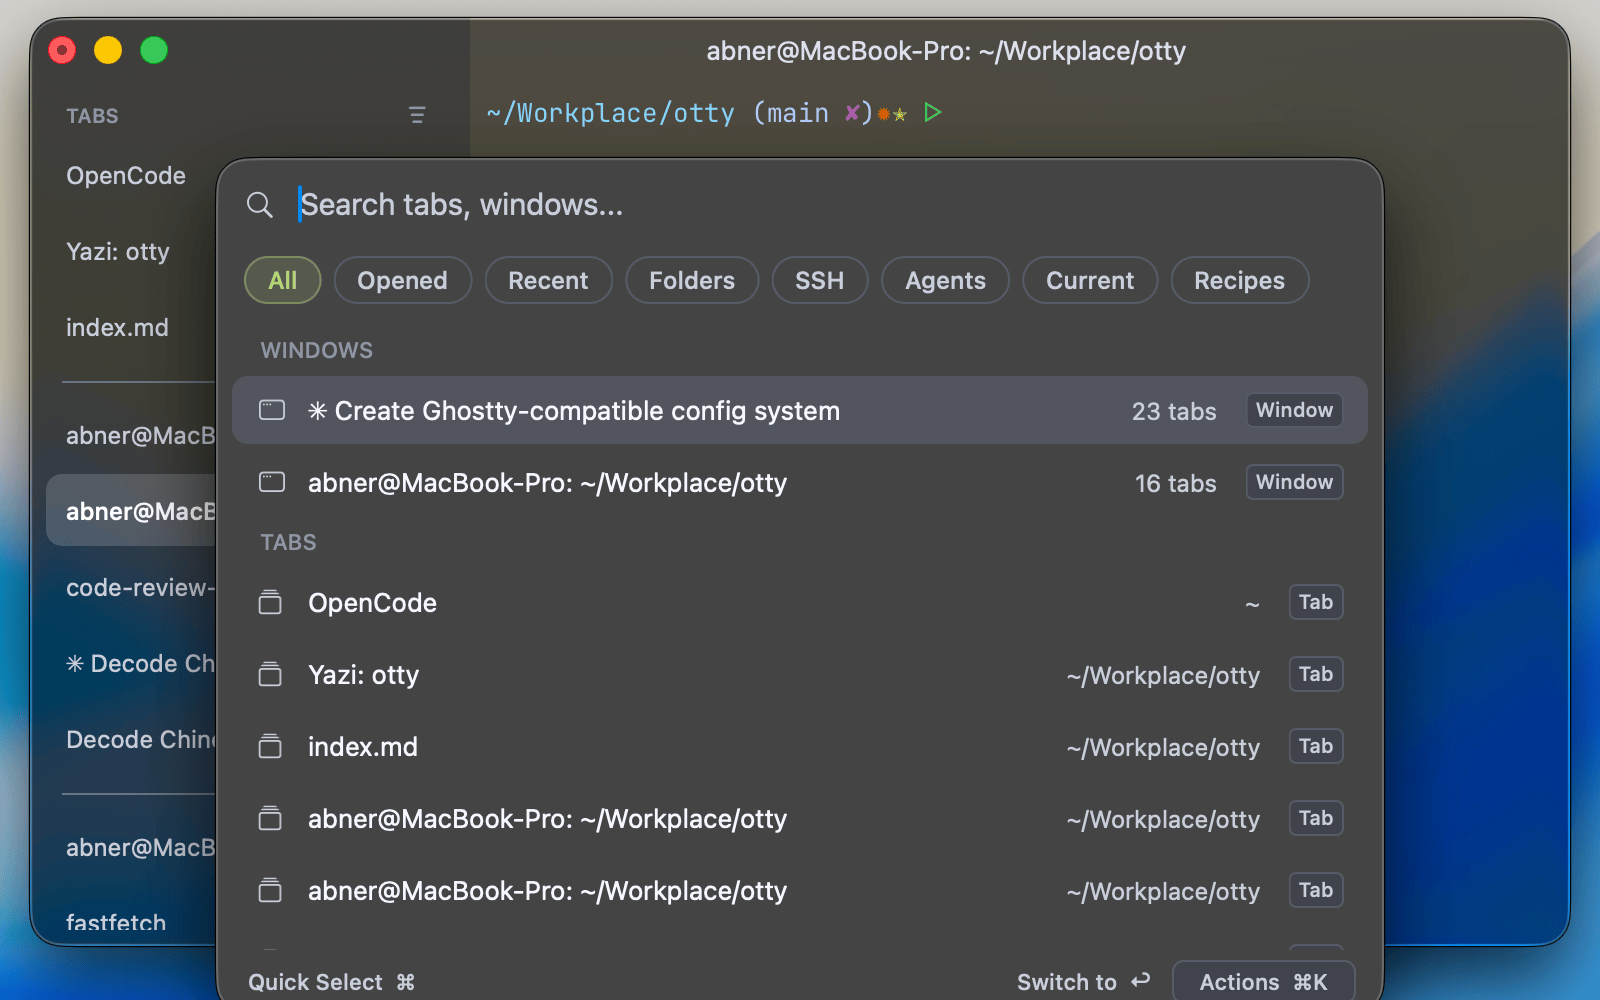Click the sidebar list menu icon next to TABS
1600x1000 pixels.
(x=417, y=115)
